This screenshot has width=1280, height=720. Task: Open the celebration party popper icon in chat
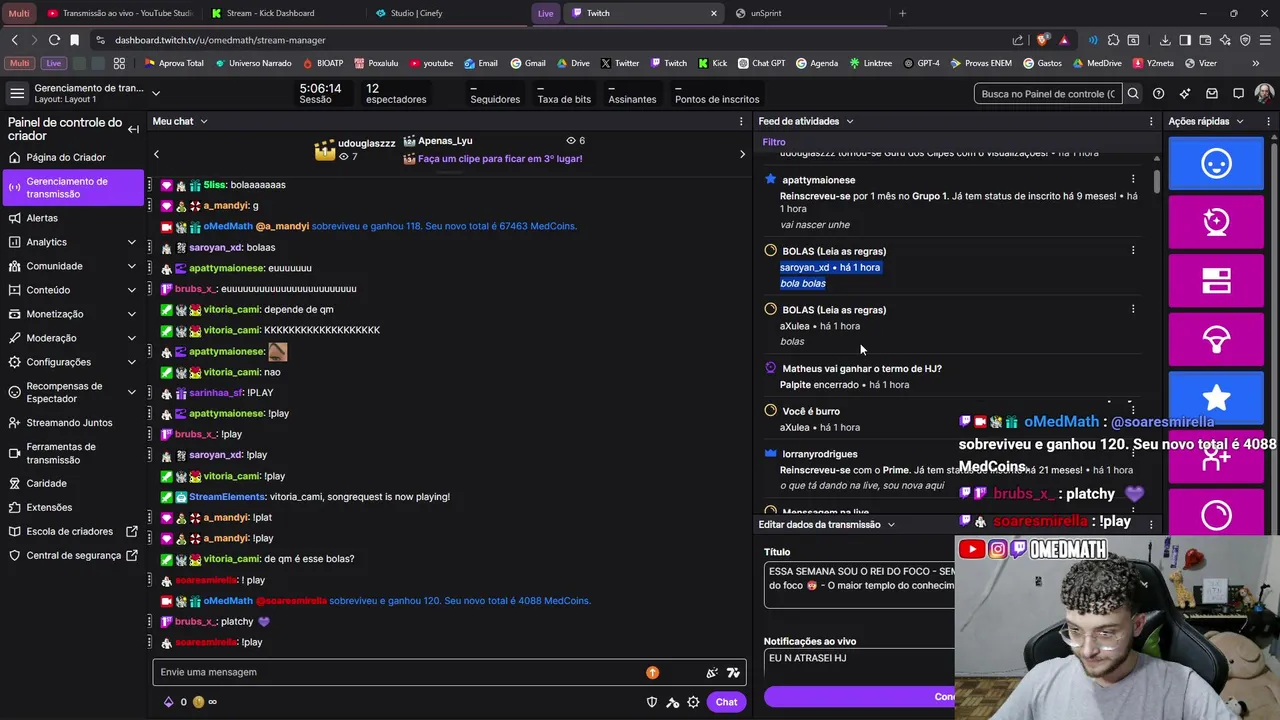click(x=712, y=673)
